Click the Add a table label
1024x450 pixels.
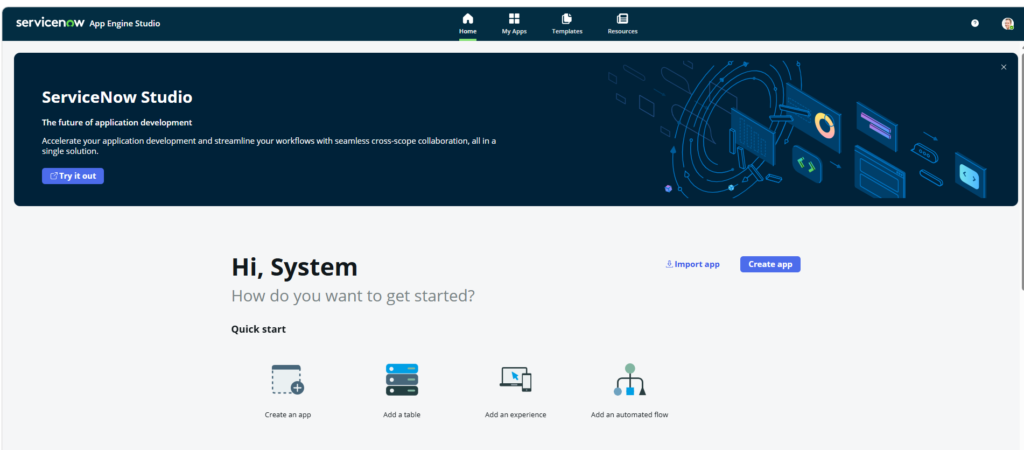click(x=401, y=414)
